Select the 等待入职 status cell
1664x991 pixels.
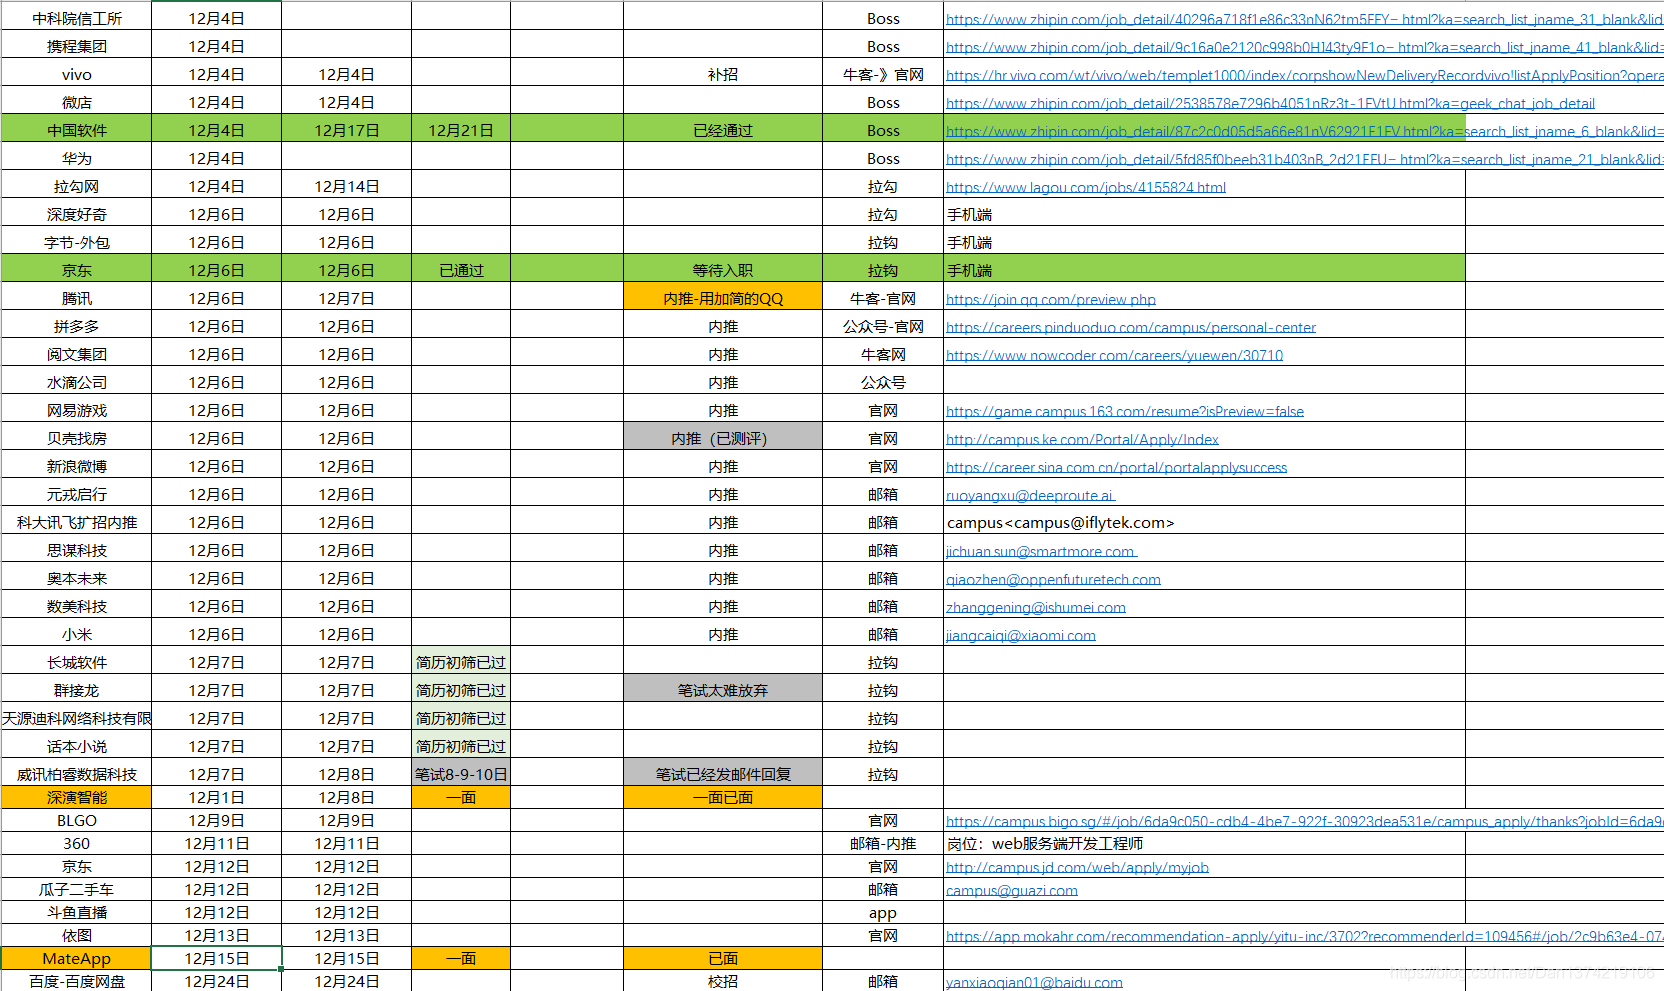click(x=723, y=270)
